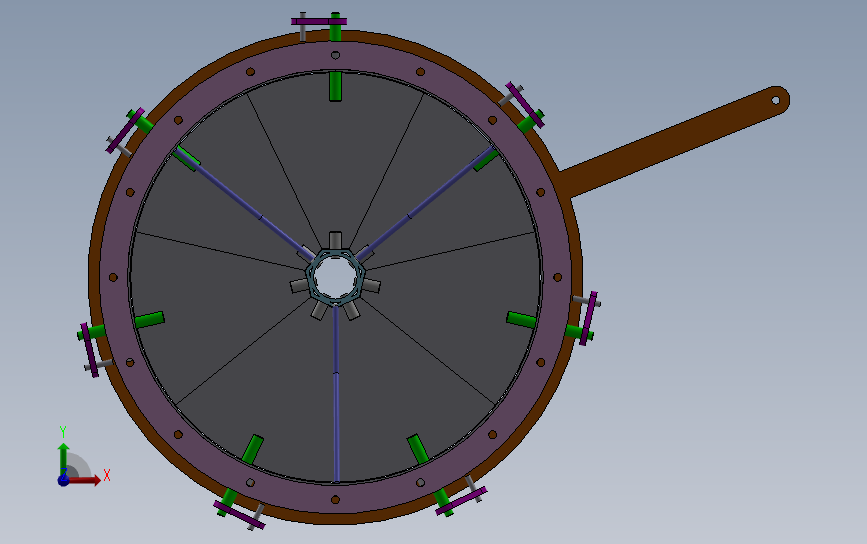
Task: Click the blue Z axis sphere of the triad
Action: (64, 480)
